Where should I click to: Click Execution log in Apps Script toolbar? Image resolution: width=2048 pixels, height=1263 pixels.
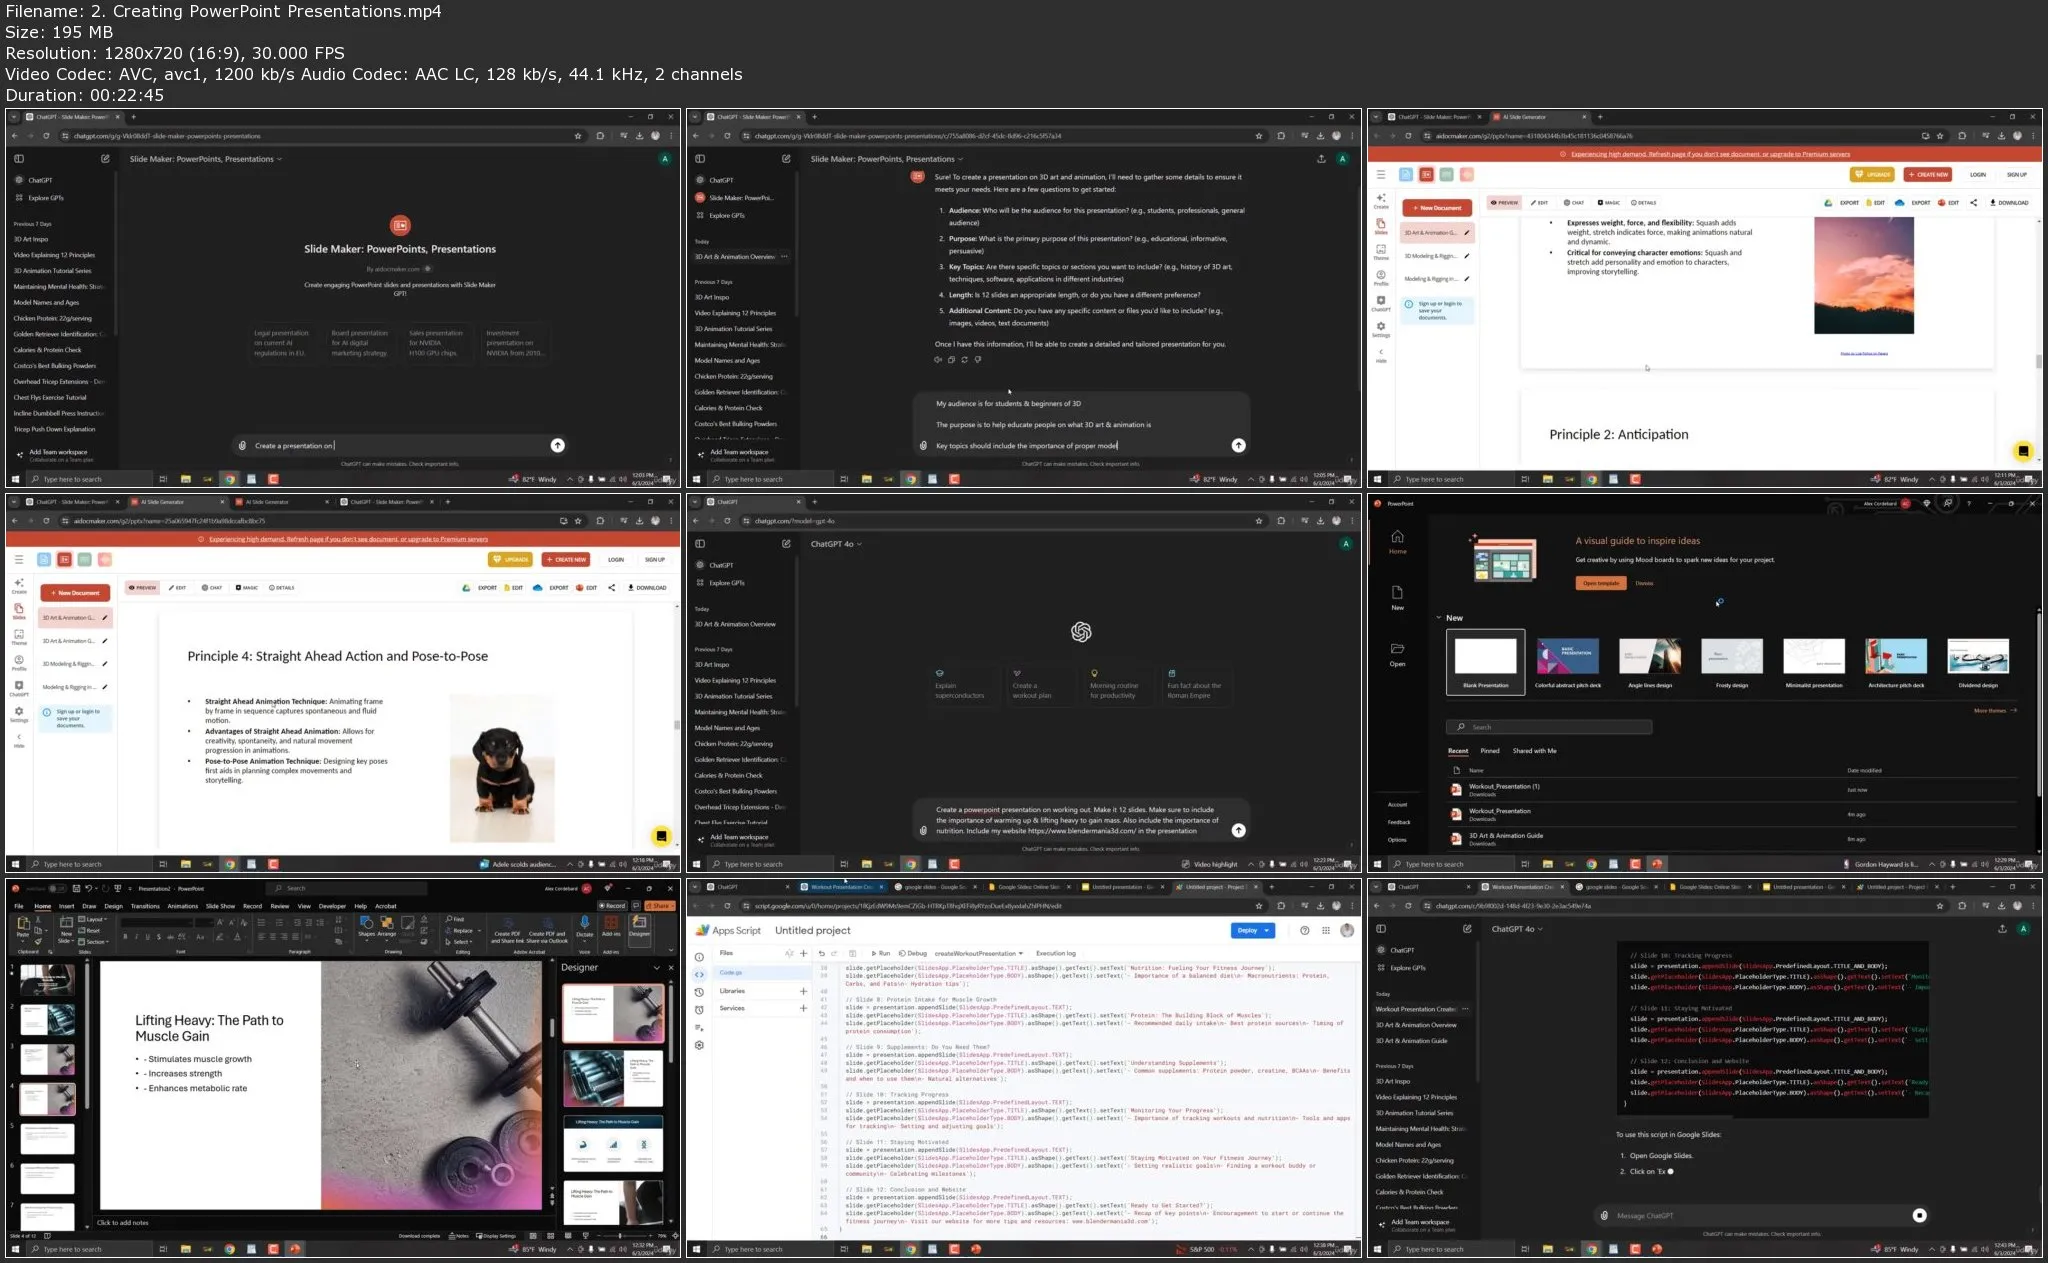pyautogui.click(x=1056, y=953)
